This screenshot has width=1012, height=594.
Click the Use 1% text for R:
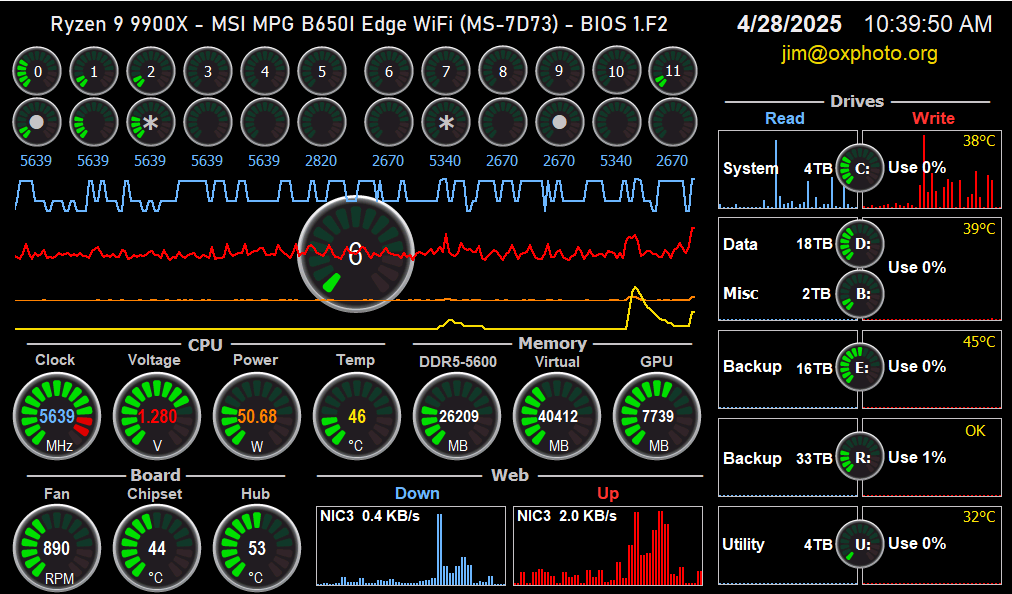[917, 458]
